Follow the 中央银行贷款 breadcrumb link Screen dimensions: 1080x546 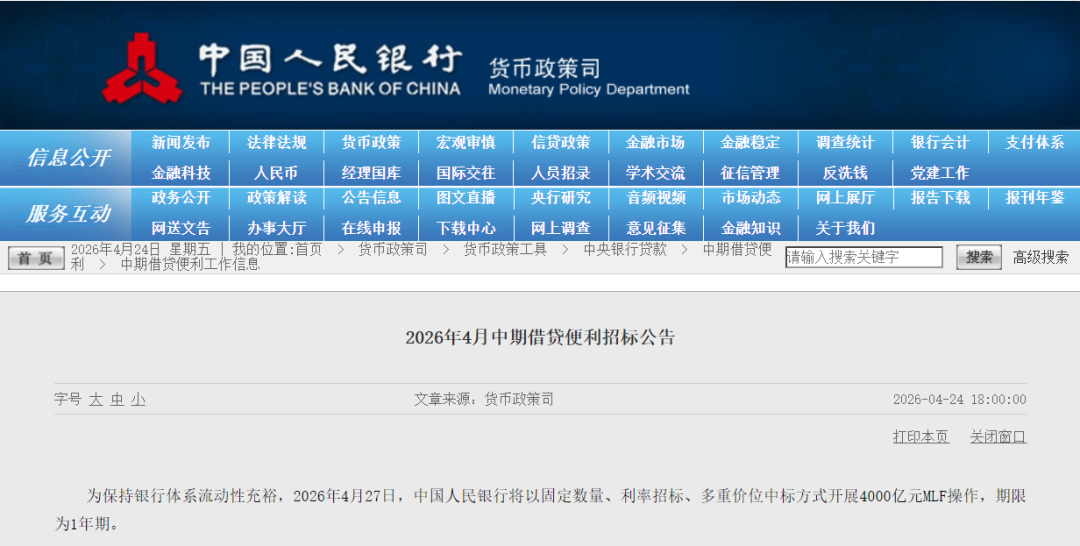click(x=625, y=249)
